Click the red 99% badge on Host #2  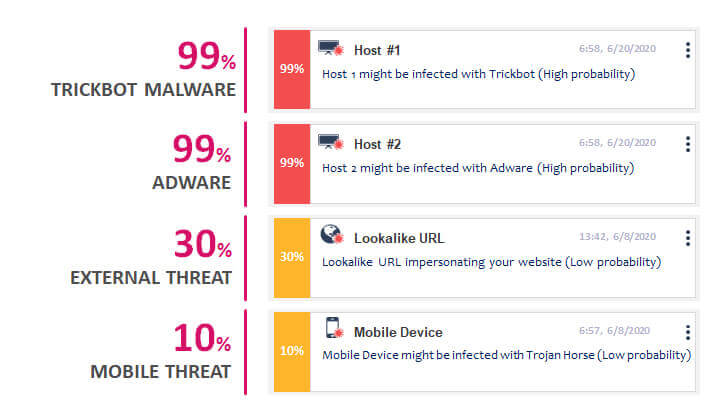(x=292, y=163)
